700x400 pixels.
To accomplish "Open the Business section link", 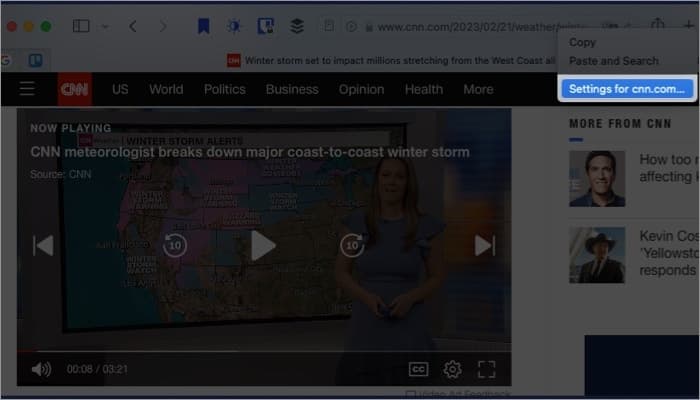I will 292,89.
